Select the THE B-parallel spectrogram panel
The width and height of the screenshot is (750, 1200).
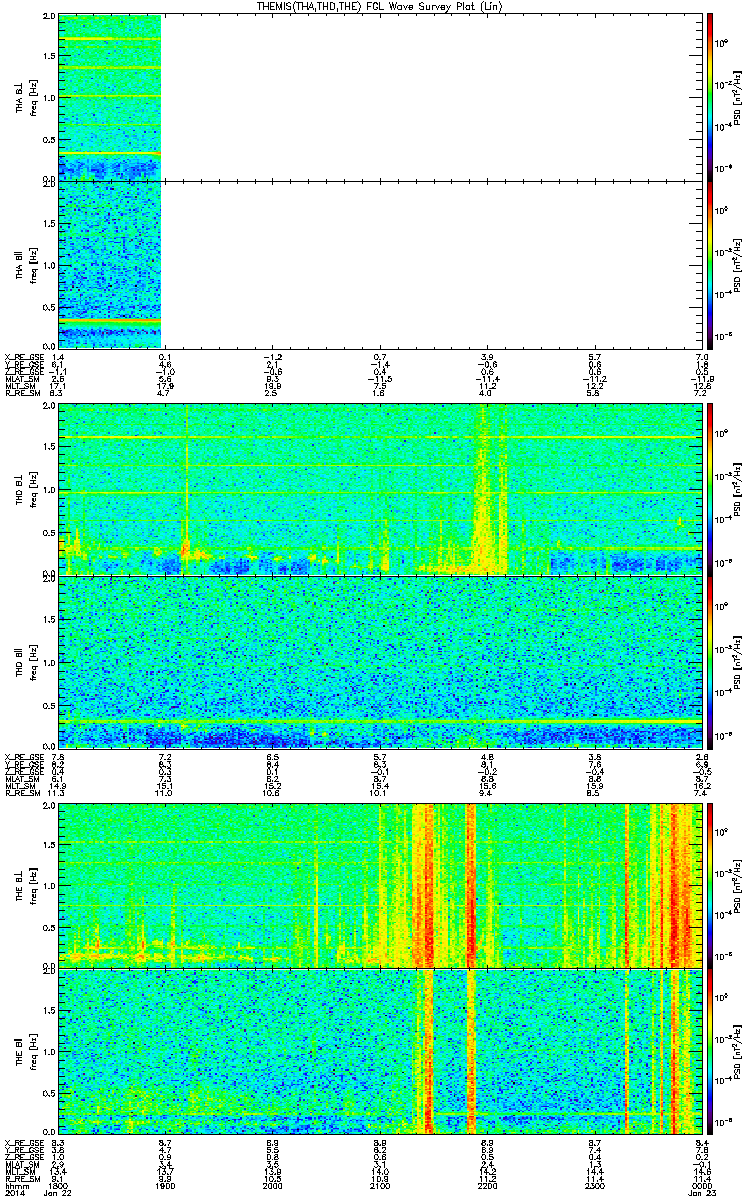379,1051
